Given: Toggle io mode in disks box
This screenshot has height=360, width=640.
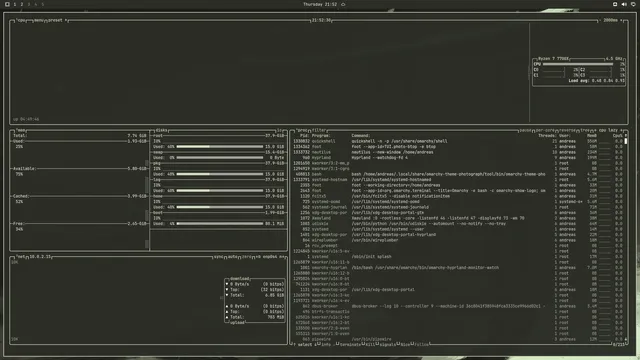Looking at the screenshot, I should pyautogui.click(x=280, y=130).
